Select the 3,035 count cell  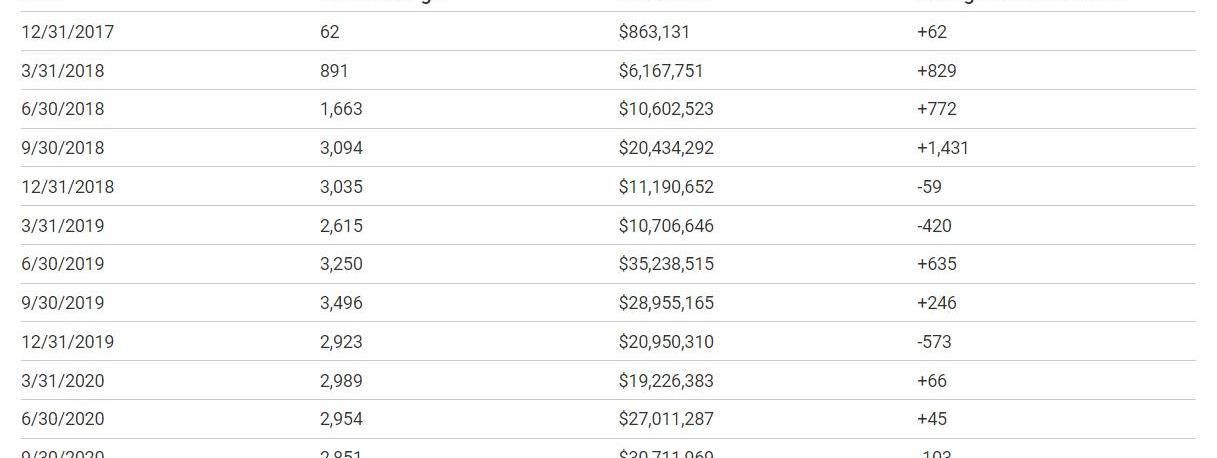pyautogui.click(x=341, y=187)
